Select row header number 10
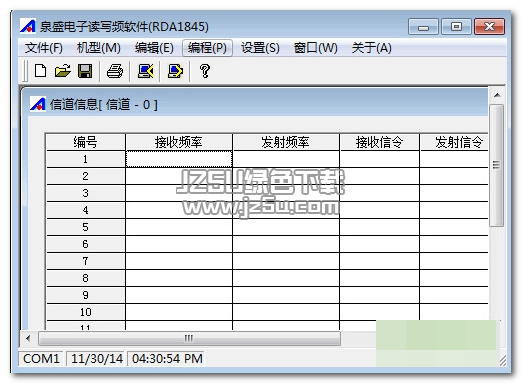Image resolution: width=522 pixels, height=384 pixels. tap(86, 312)
